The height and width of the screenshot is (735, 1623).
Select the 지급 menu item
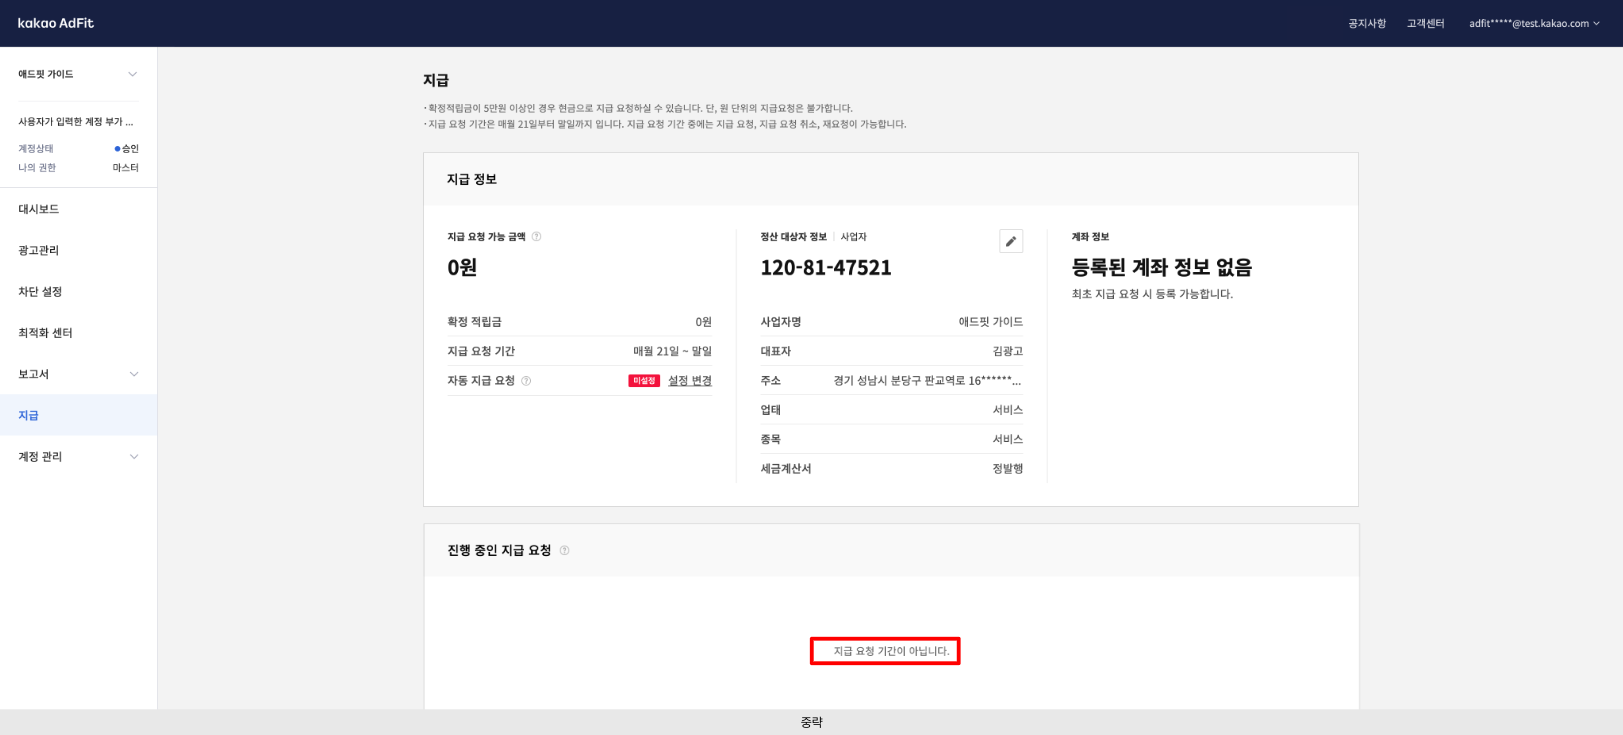tap(29, 415)
